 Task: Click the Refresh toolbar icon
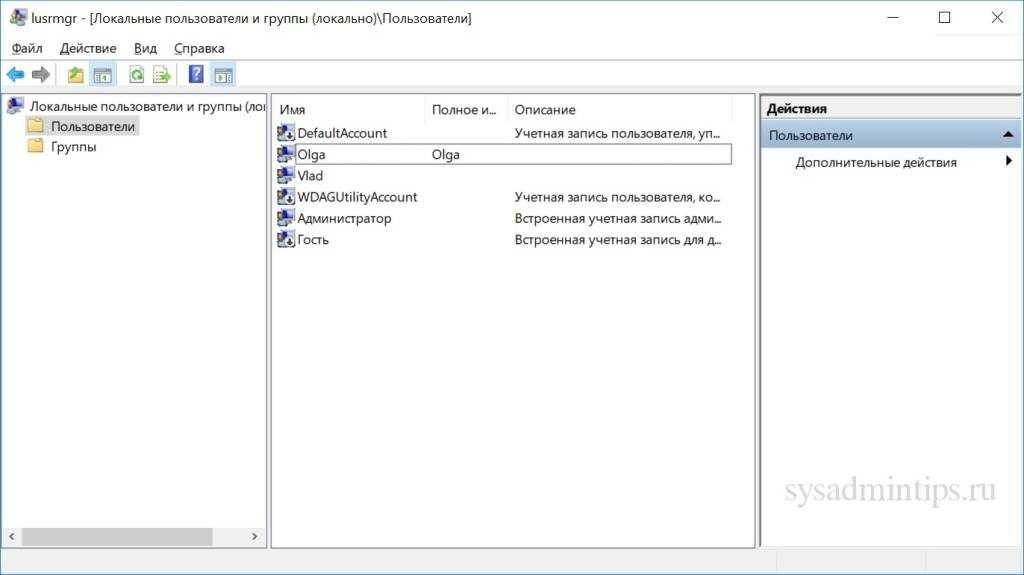[x=136, y=75]
